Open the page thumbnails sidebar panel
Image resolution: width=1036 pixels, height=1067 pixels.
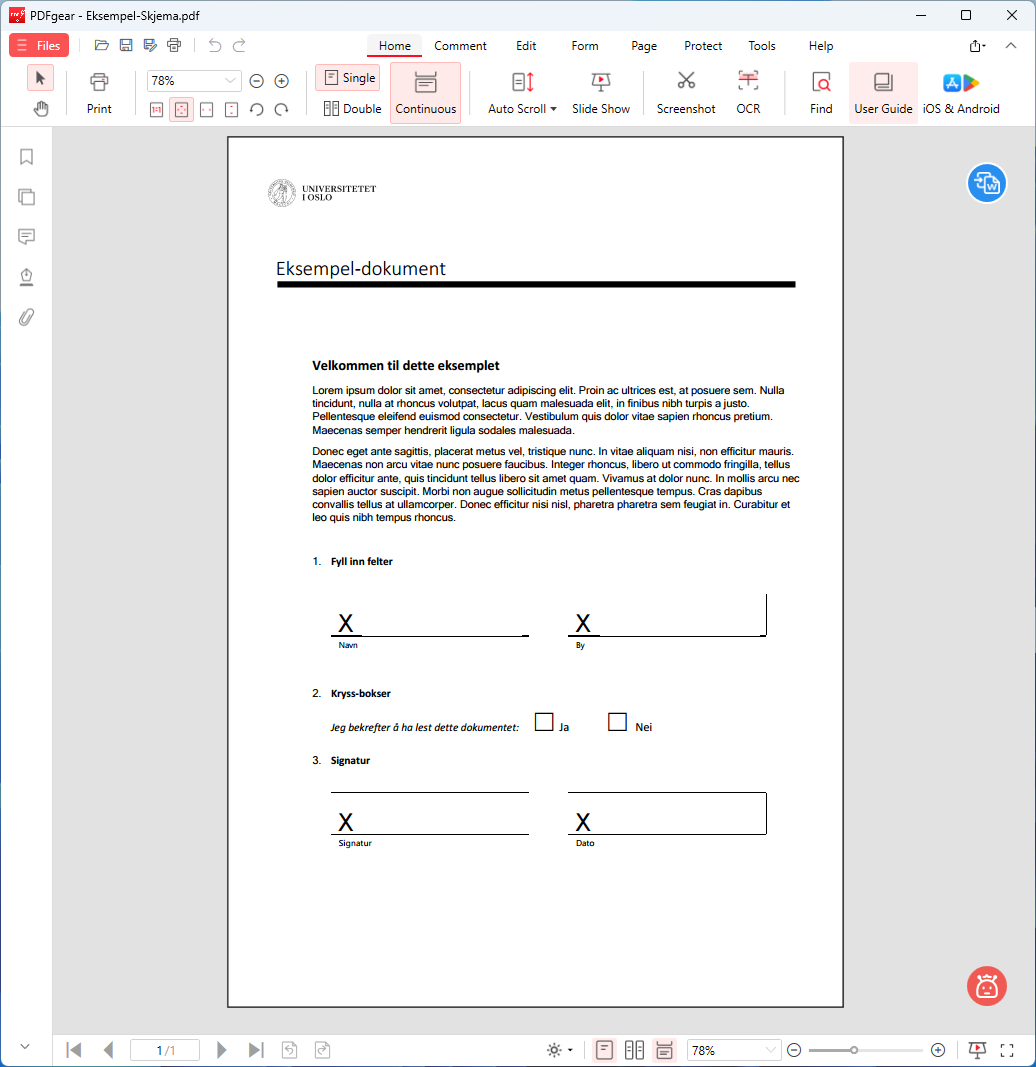point(27,197)
